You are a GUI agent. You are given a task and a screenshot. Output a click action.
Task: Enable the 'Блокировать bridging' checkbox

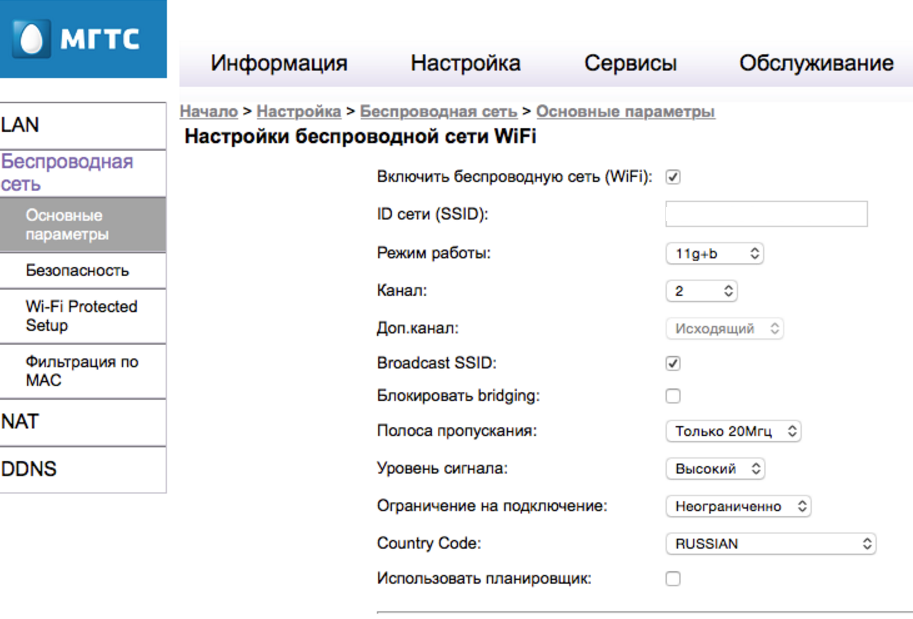(x=673, y=396)
